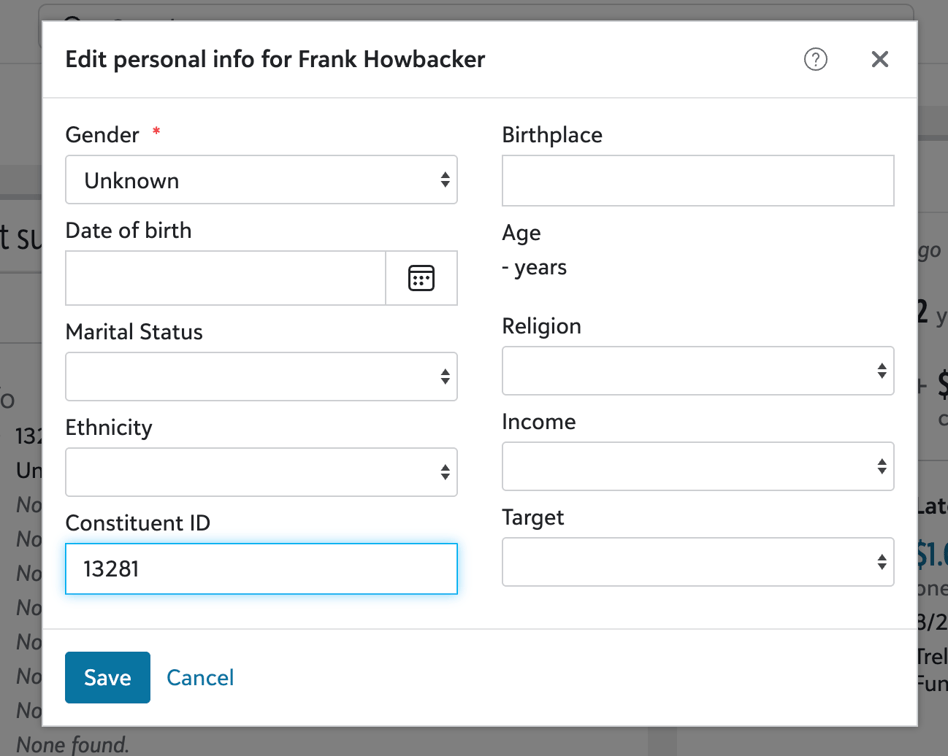
Task: Click the Gender dropdown stepper arrows
Action: click(446, 180)
